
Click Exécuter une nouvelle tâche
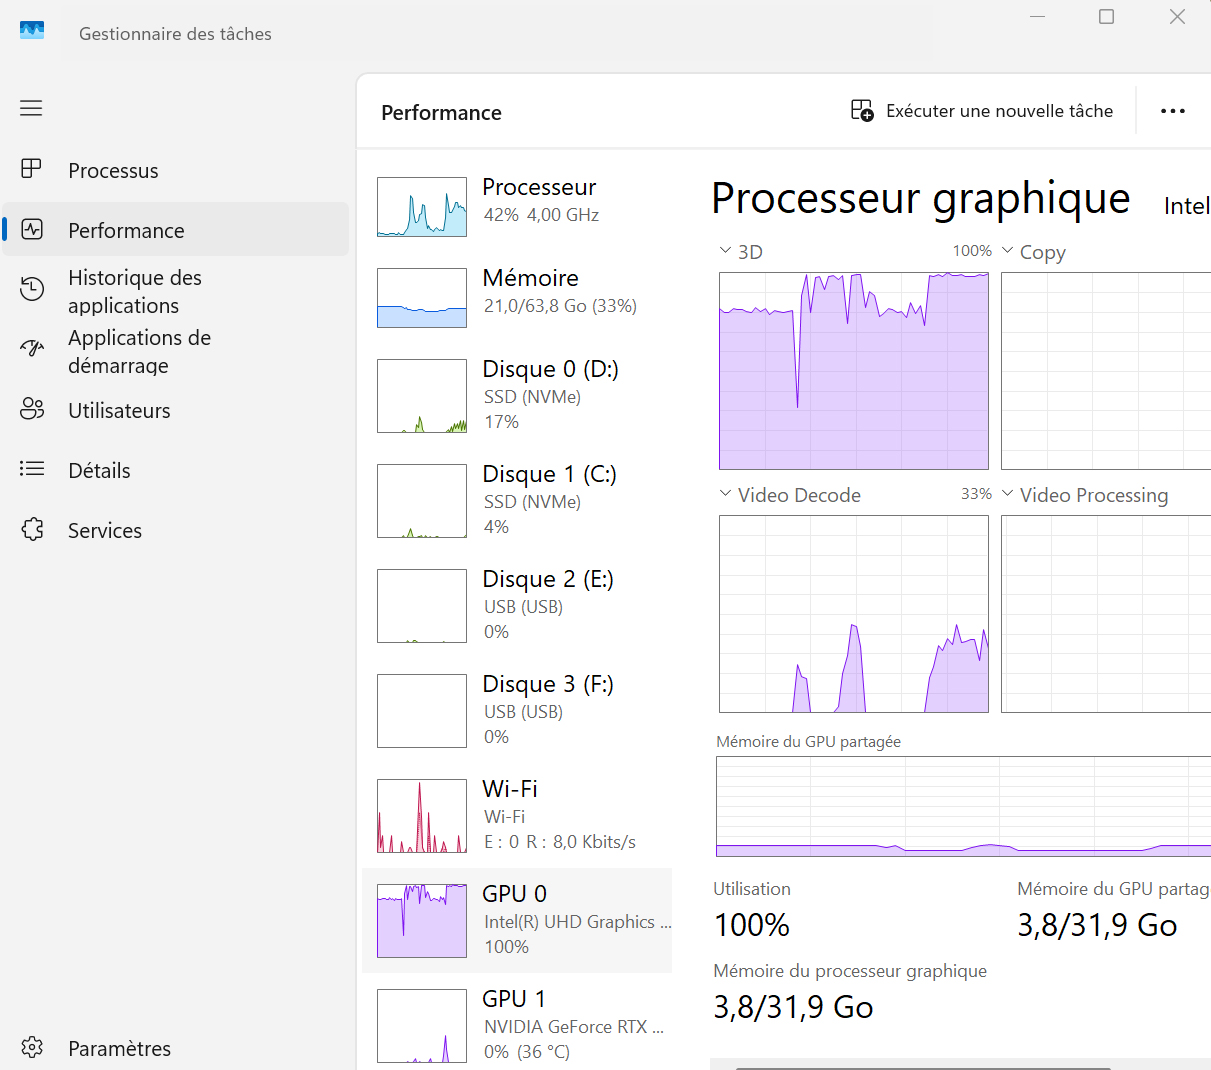(x=981, y=111)
